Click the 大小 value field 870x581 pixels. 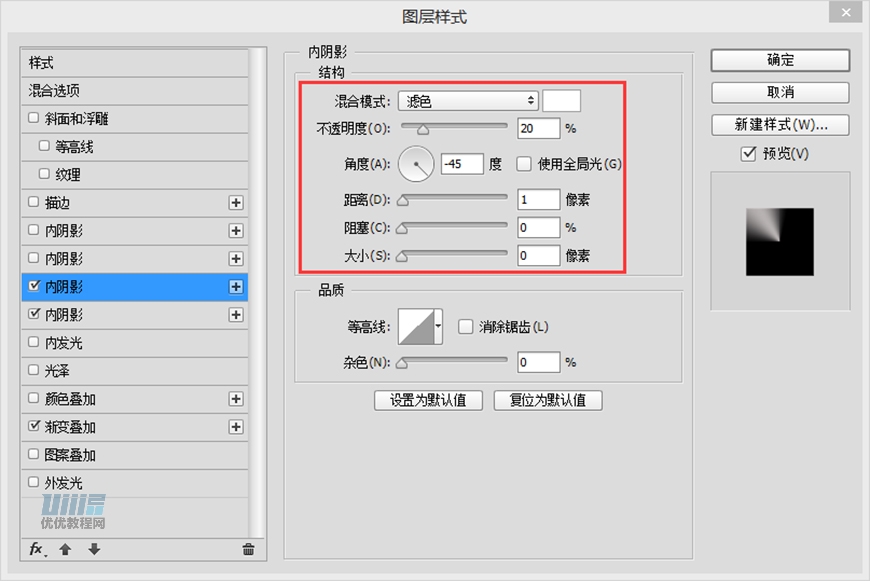tap(539, 255)
